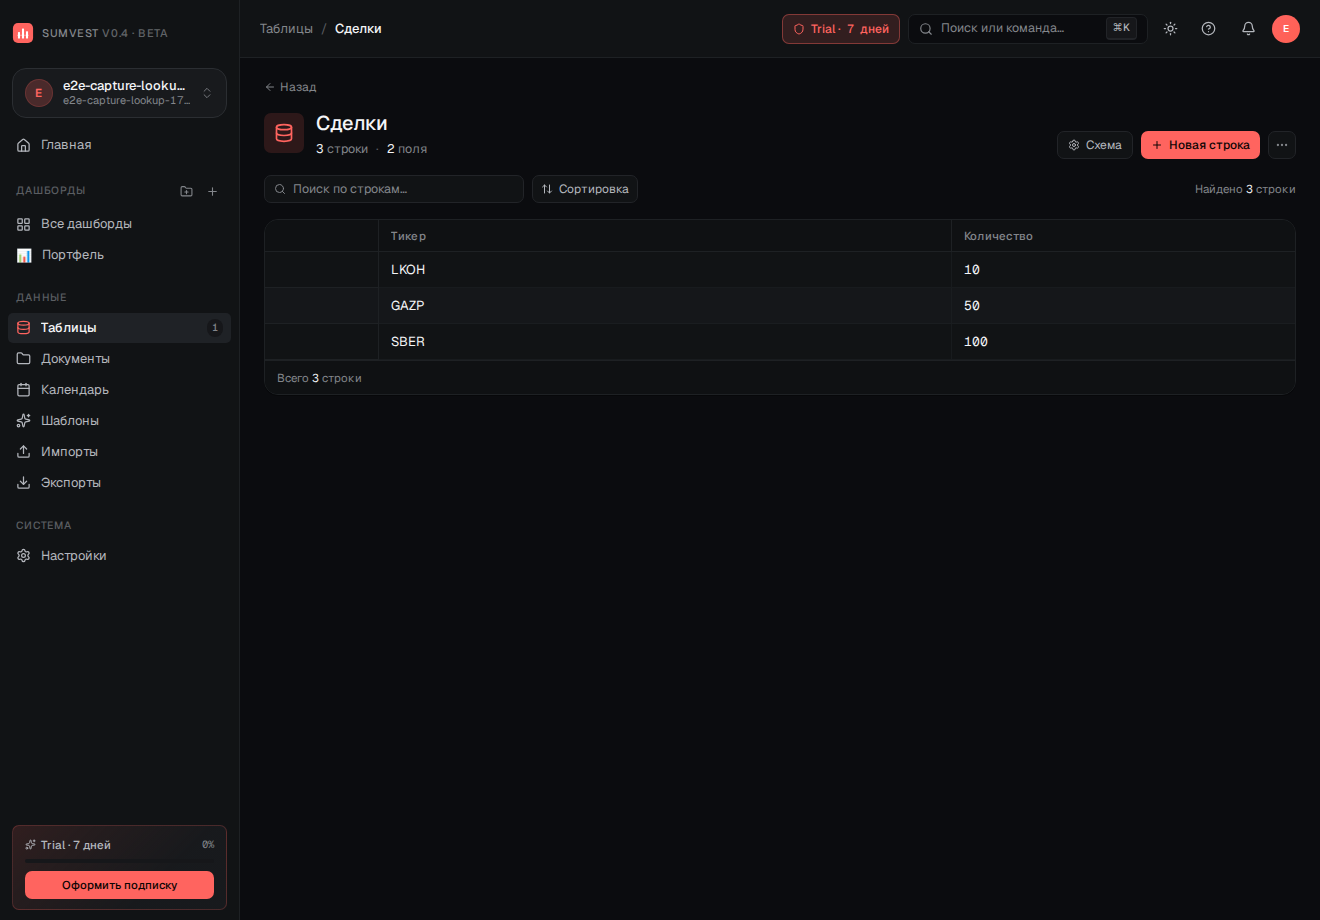The width and height of the screenshot is (1320, 920).
Task: Open Календарь section
Action: (119, 390)
